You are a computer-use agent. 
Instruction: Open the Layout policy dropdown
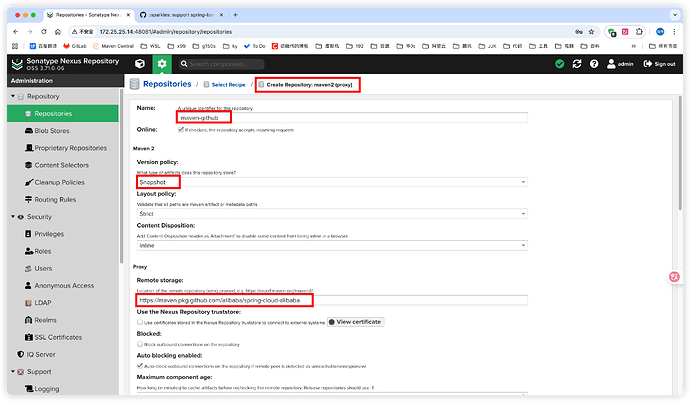pos(332,213)
